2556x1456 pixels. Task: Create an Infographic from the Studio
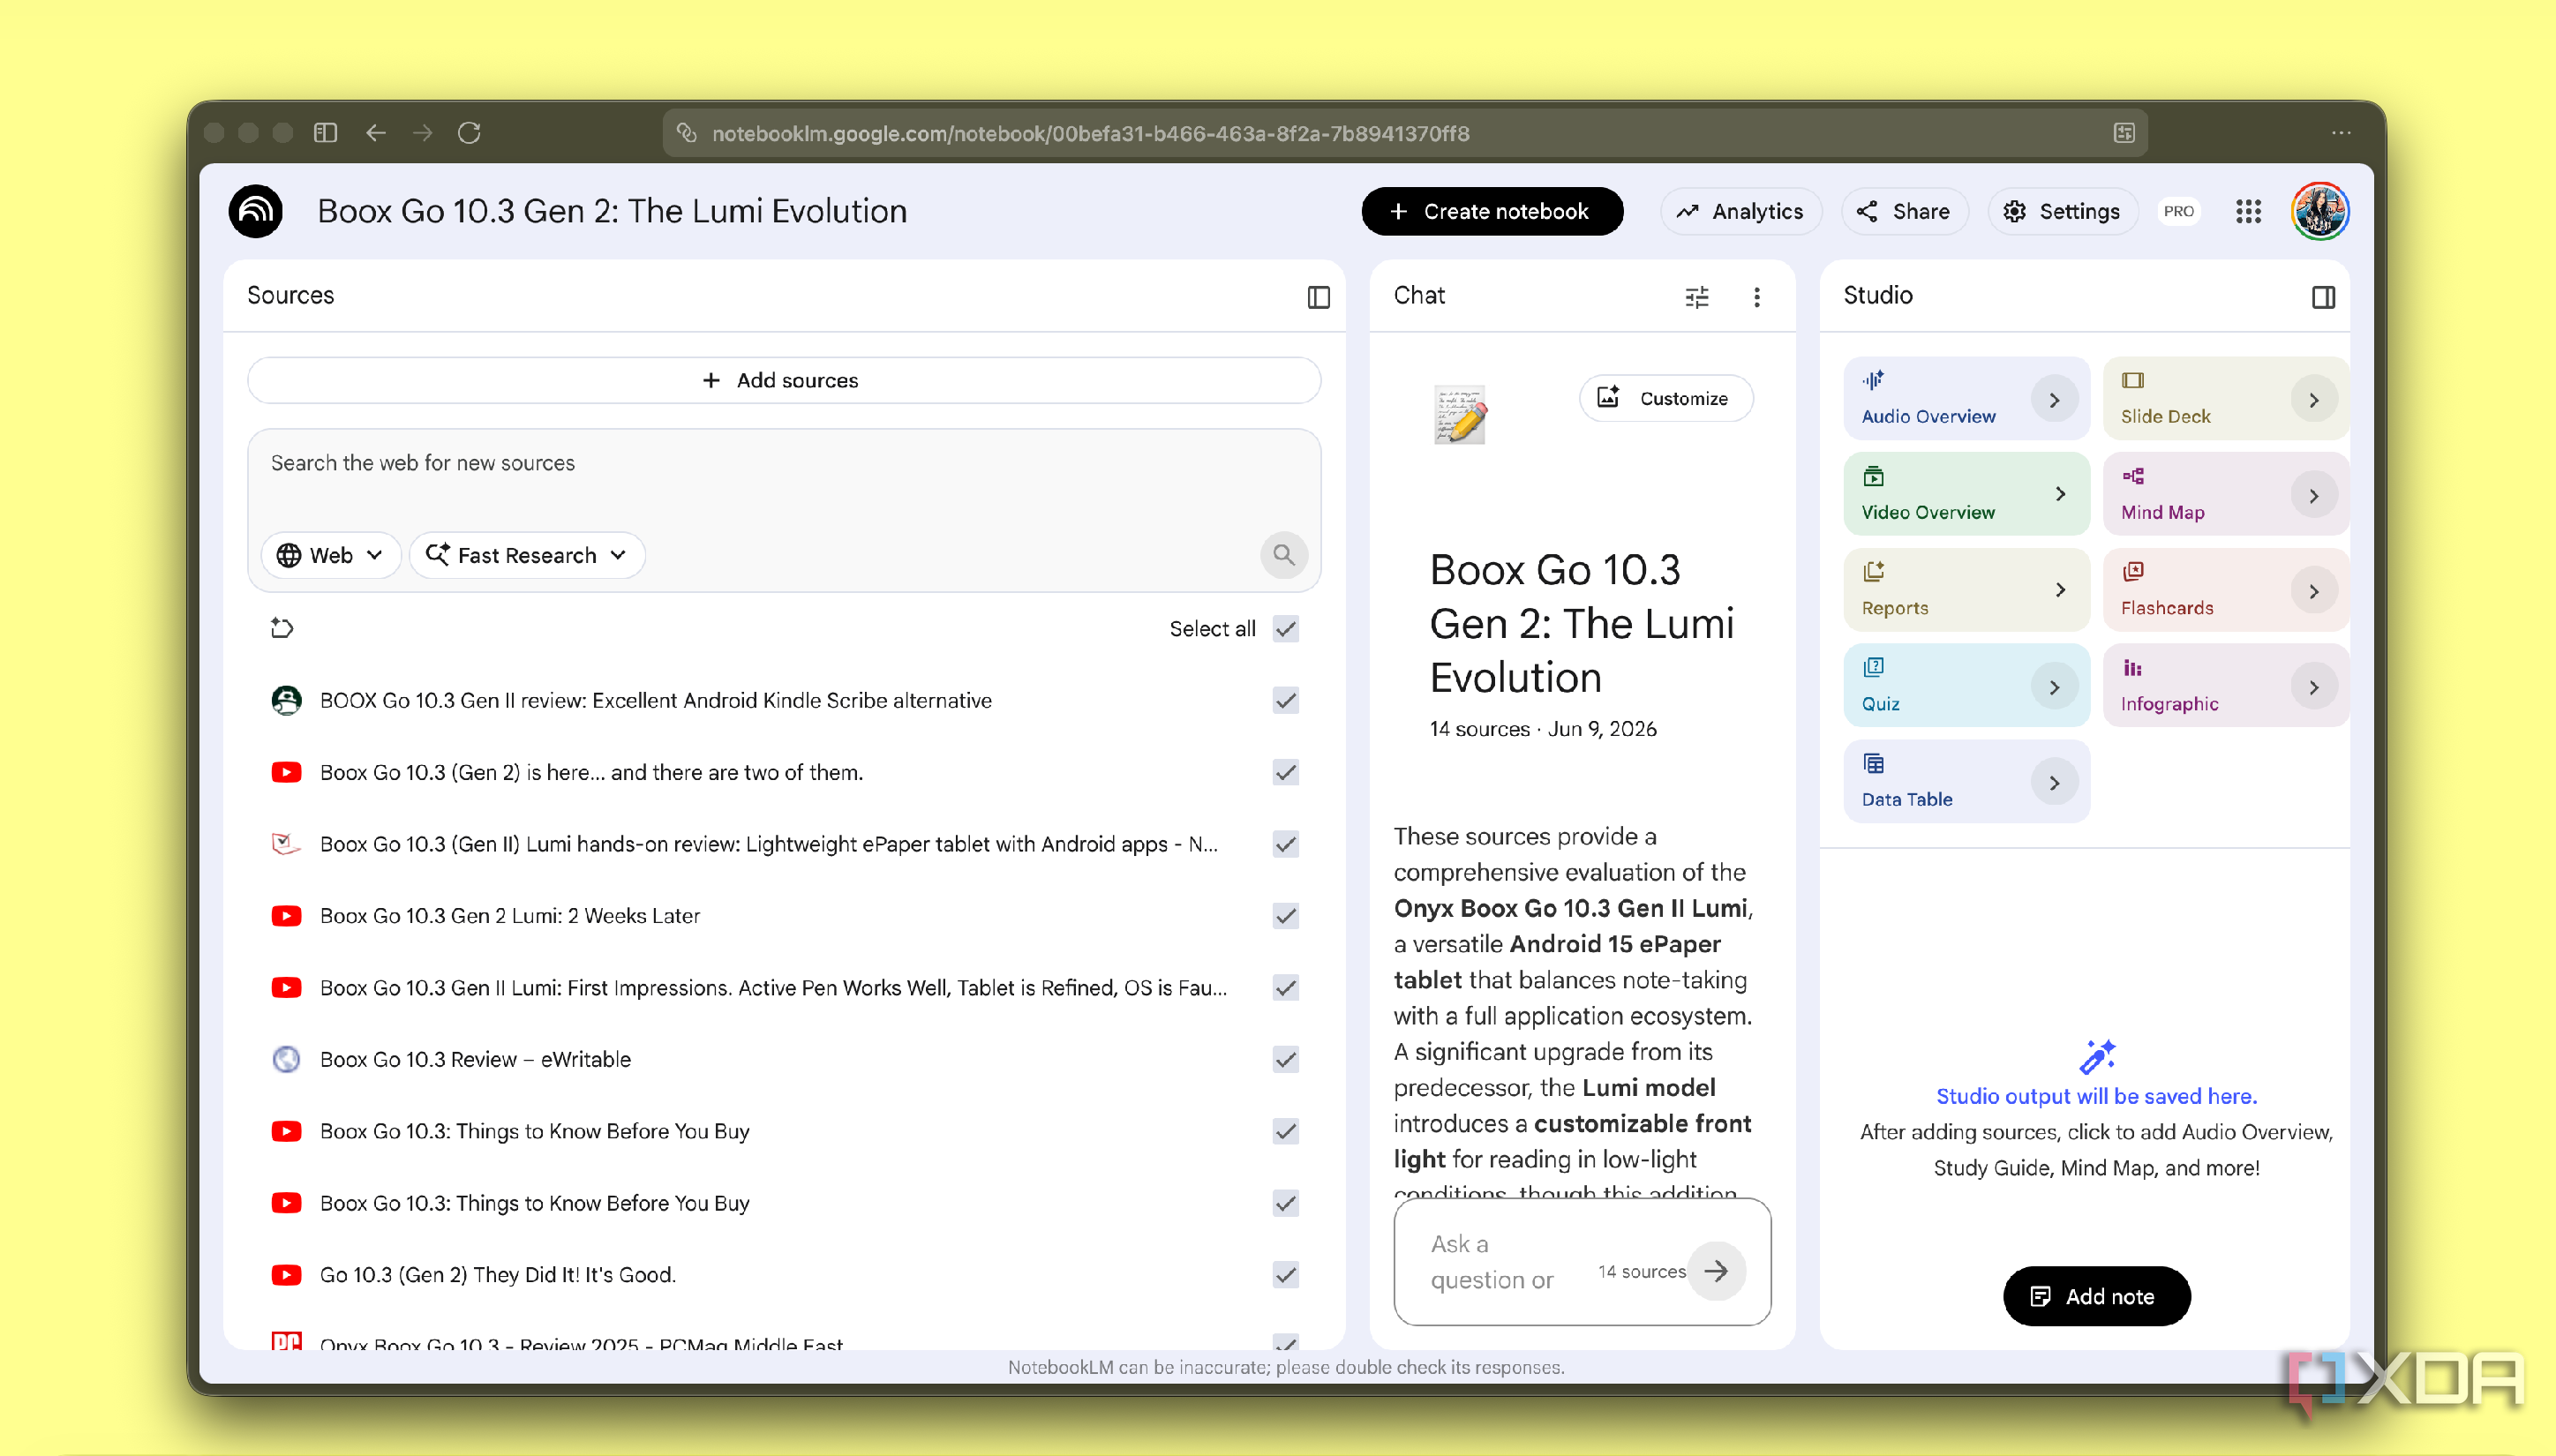2225,686
